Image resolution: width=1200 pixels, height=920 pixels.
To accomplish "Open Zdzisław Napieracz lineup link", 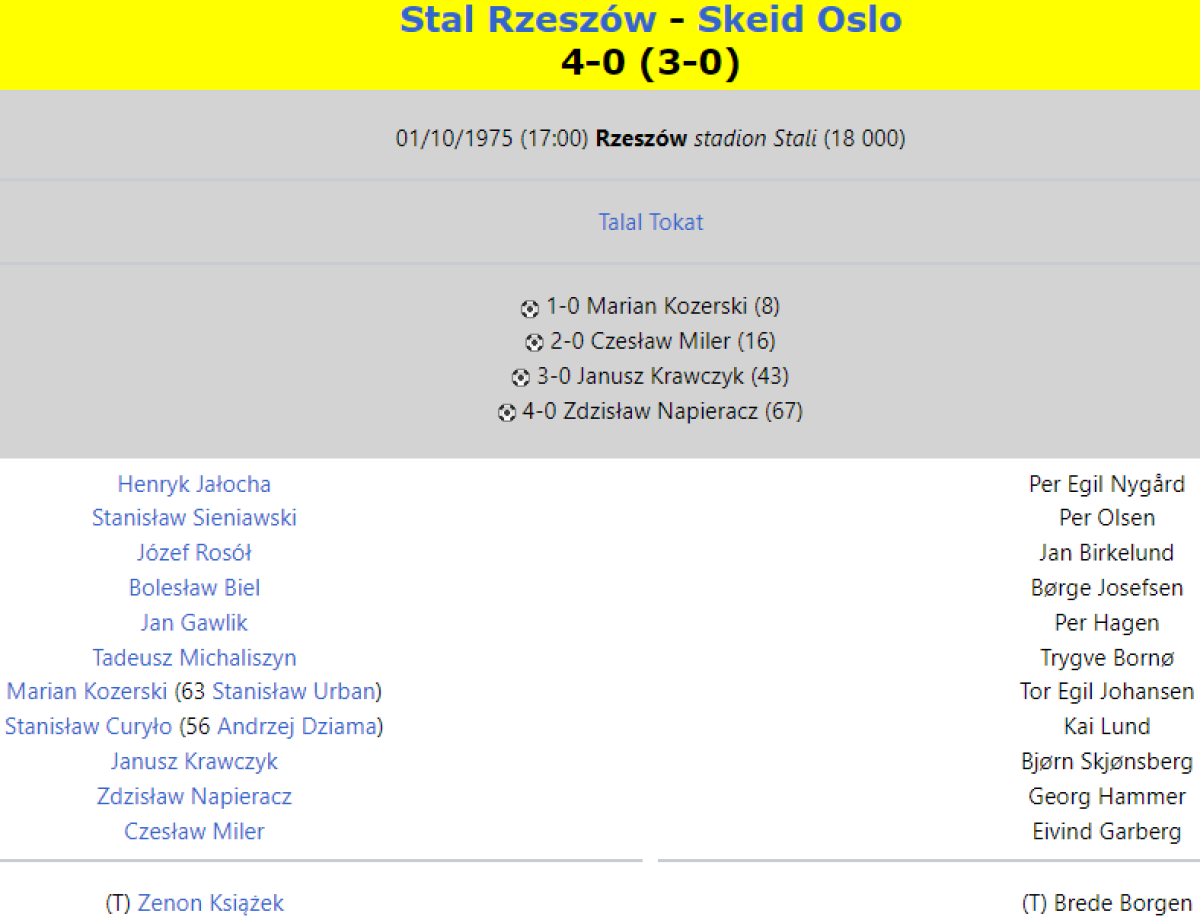I will pyautogui.click(x=194, y=797).
